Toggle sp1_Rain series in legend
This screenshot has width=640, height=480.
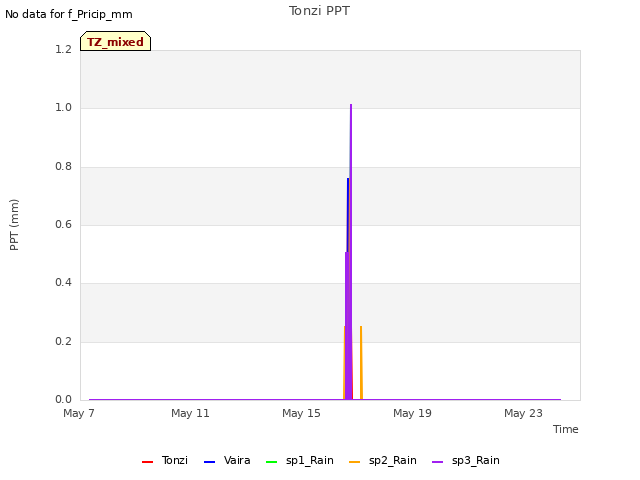point(300,460)
